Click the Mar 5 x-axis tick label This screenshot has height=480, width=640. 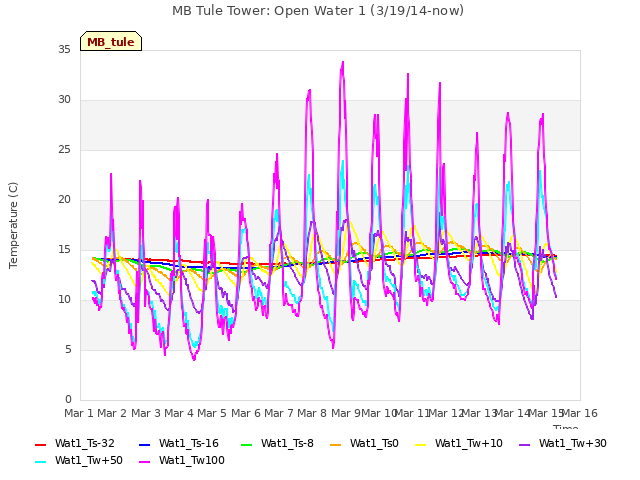[212, 413]
